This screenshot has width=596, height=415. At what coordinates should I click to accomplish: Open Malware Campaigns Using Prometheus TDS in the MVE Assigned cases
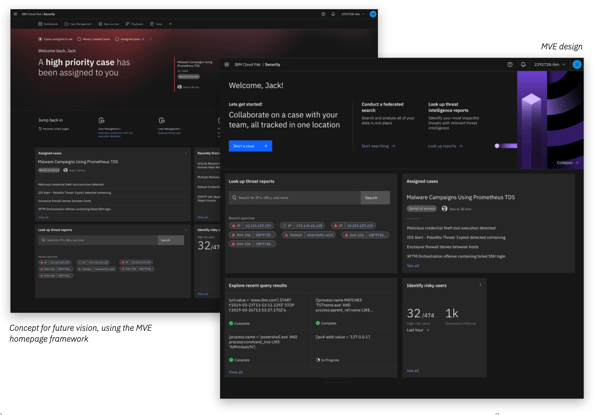(461, 197)
